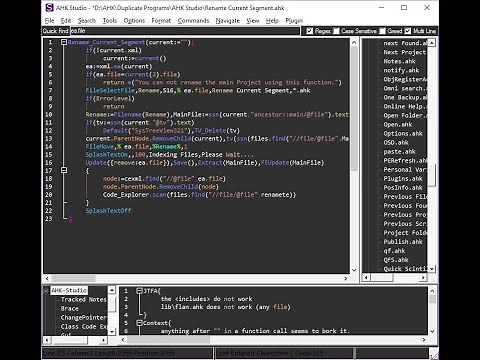
Task: Select Notes.ahk in file list
Action: 399,61
